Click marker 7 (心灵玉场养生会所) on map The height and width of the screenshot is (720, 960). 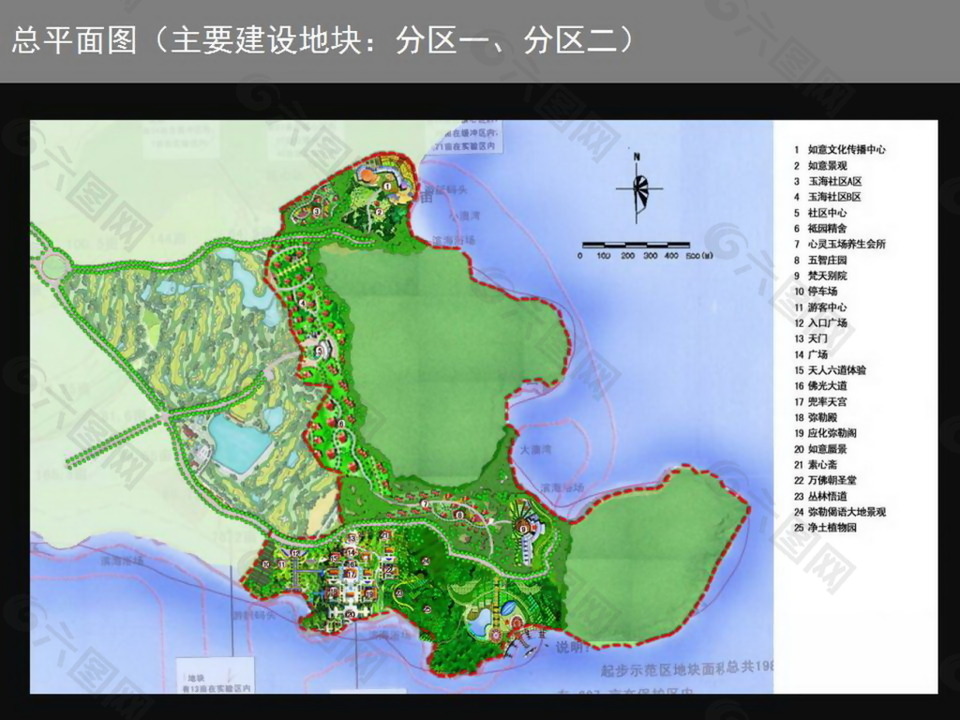click(x=425, y=503)
